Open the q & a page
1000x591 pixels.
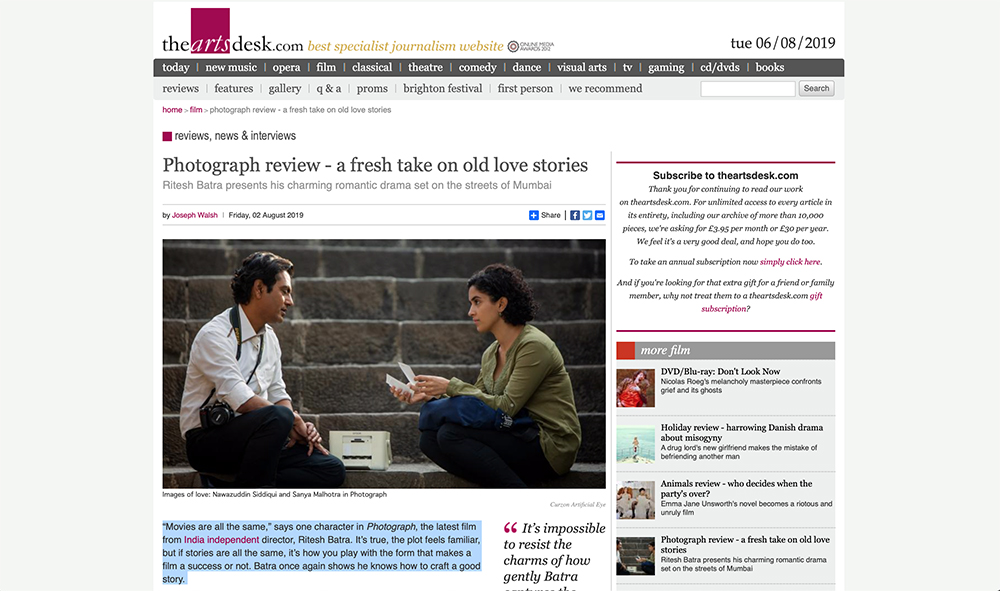329,89
